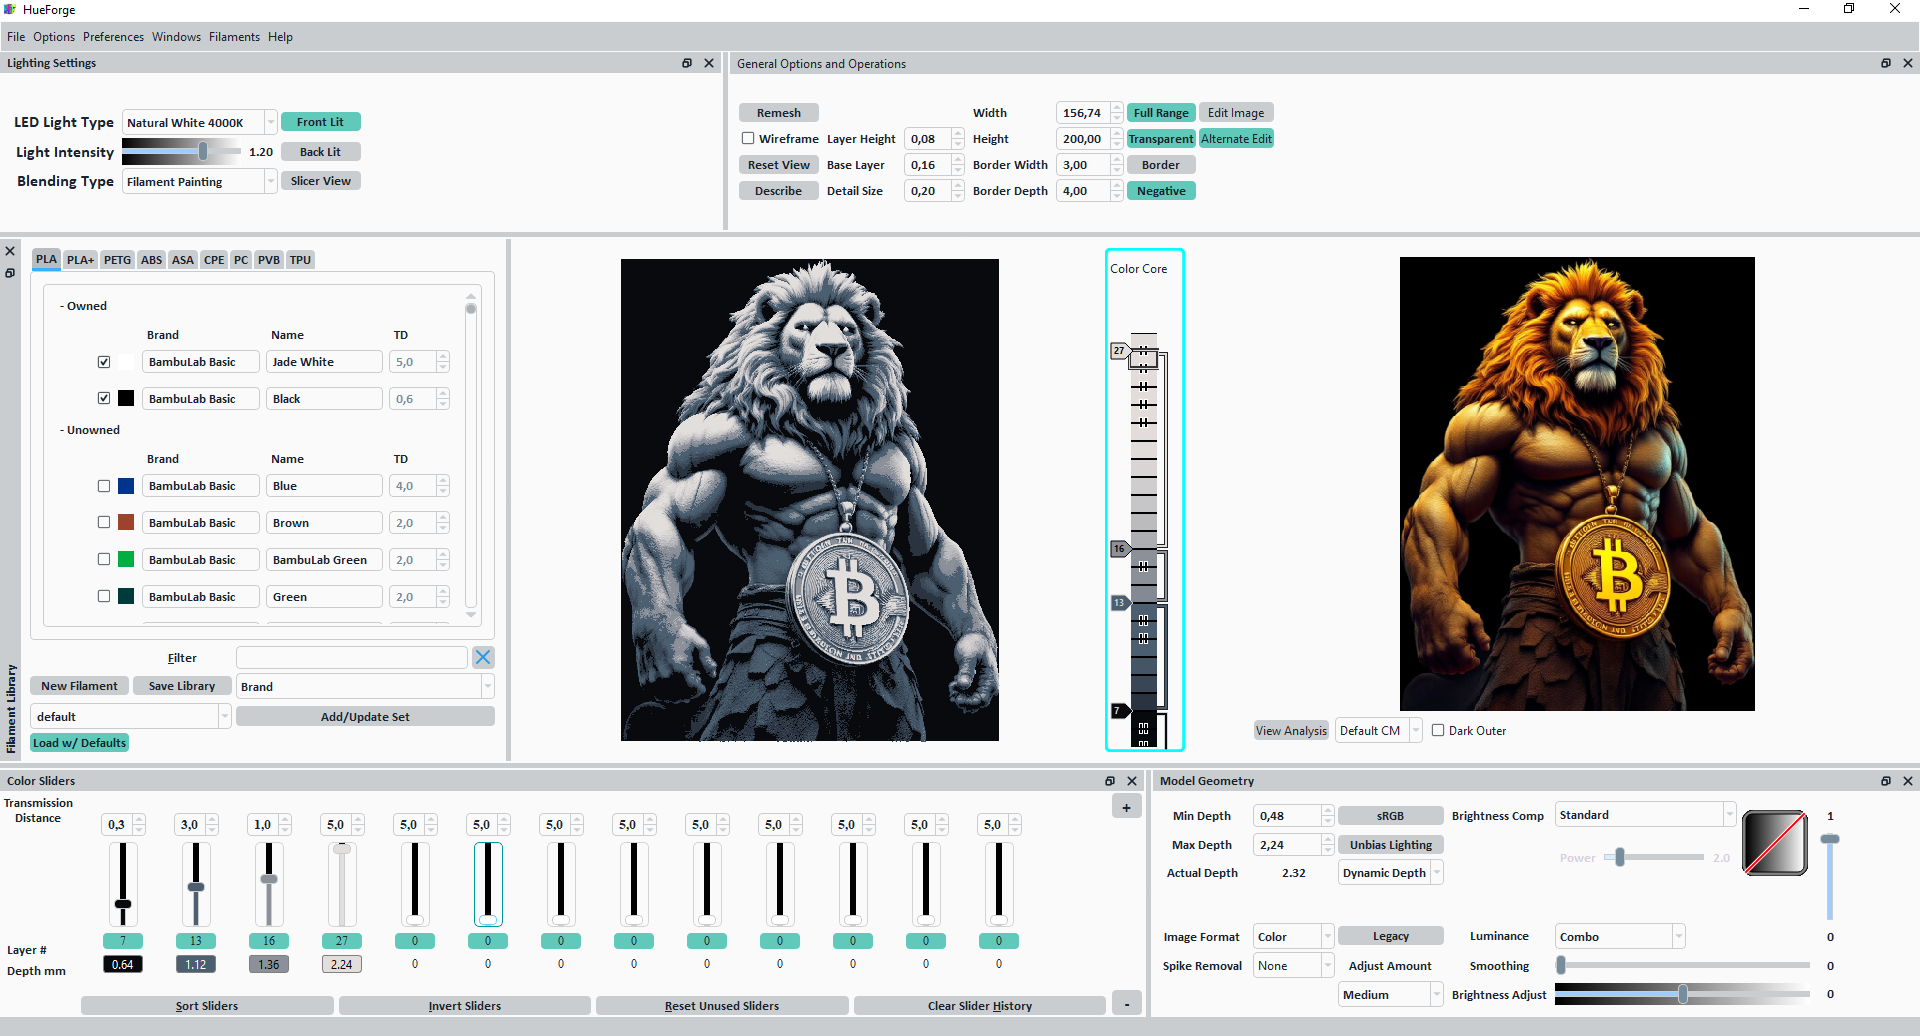Screen dimensions: 1920x1036
Task: Check the Blue filament checkbox
Action: coord(104,486)
